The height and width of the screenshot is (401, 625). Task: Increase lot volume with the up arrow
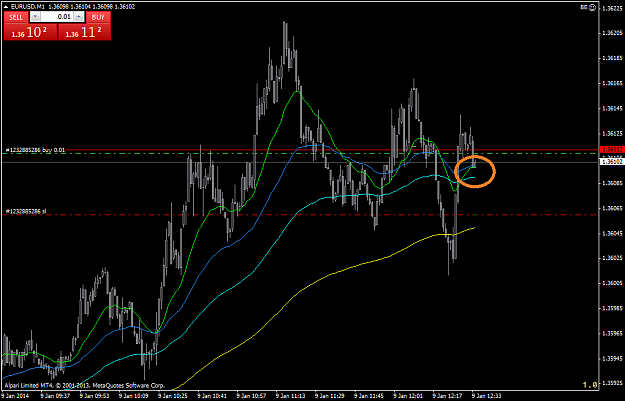(79, 17)
